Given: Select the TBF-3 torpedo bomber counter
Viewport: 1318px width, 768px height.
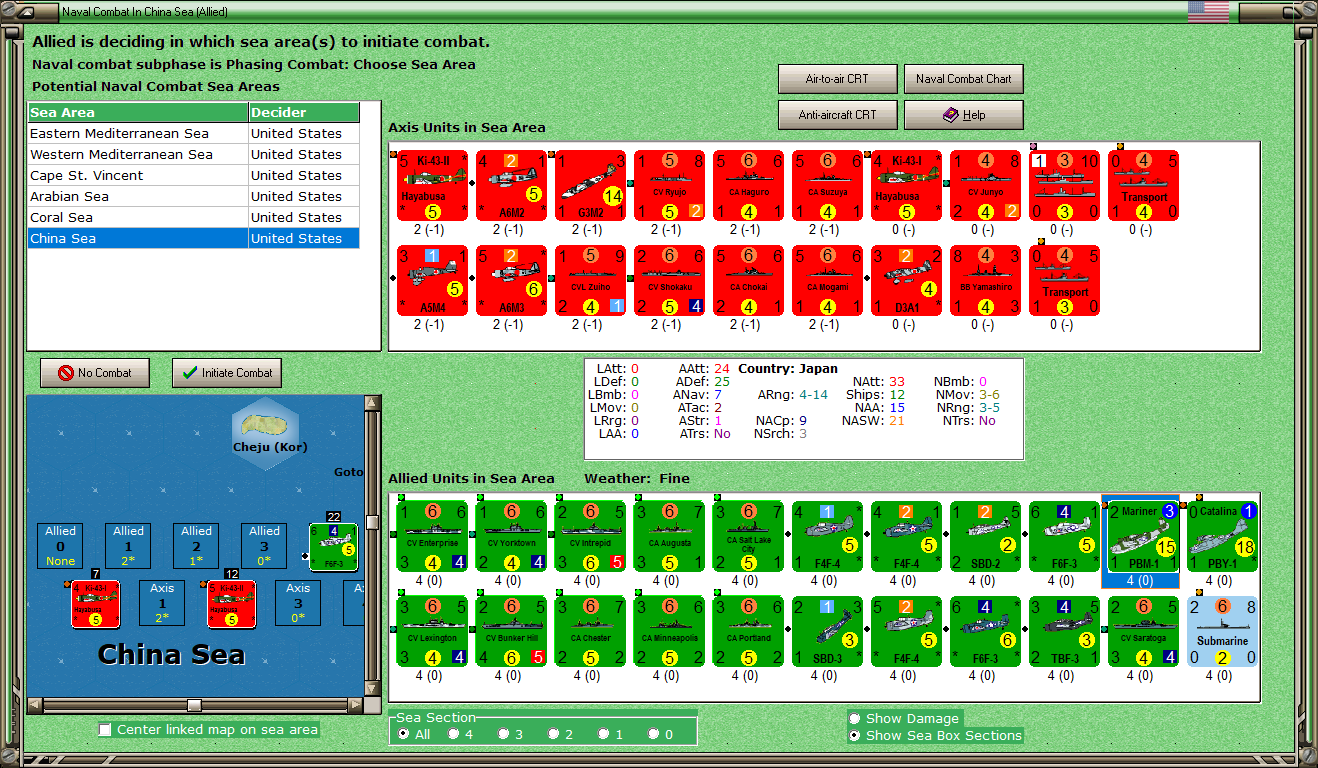Looking at the screenshot, I should (1065, 631).
